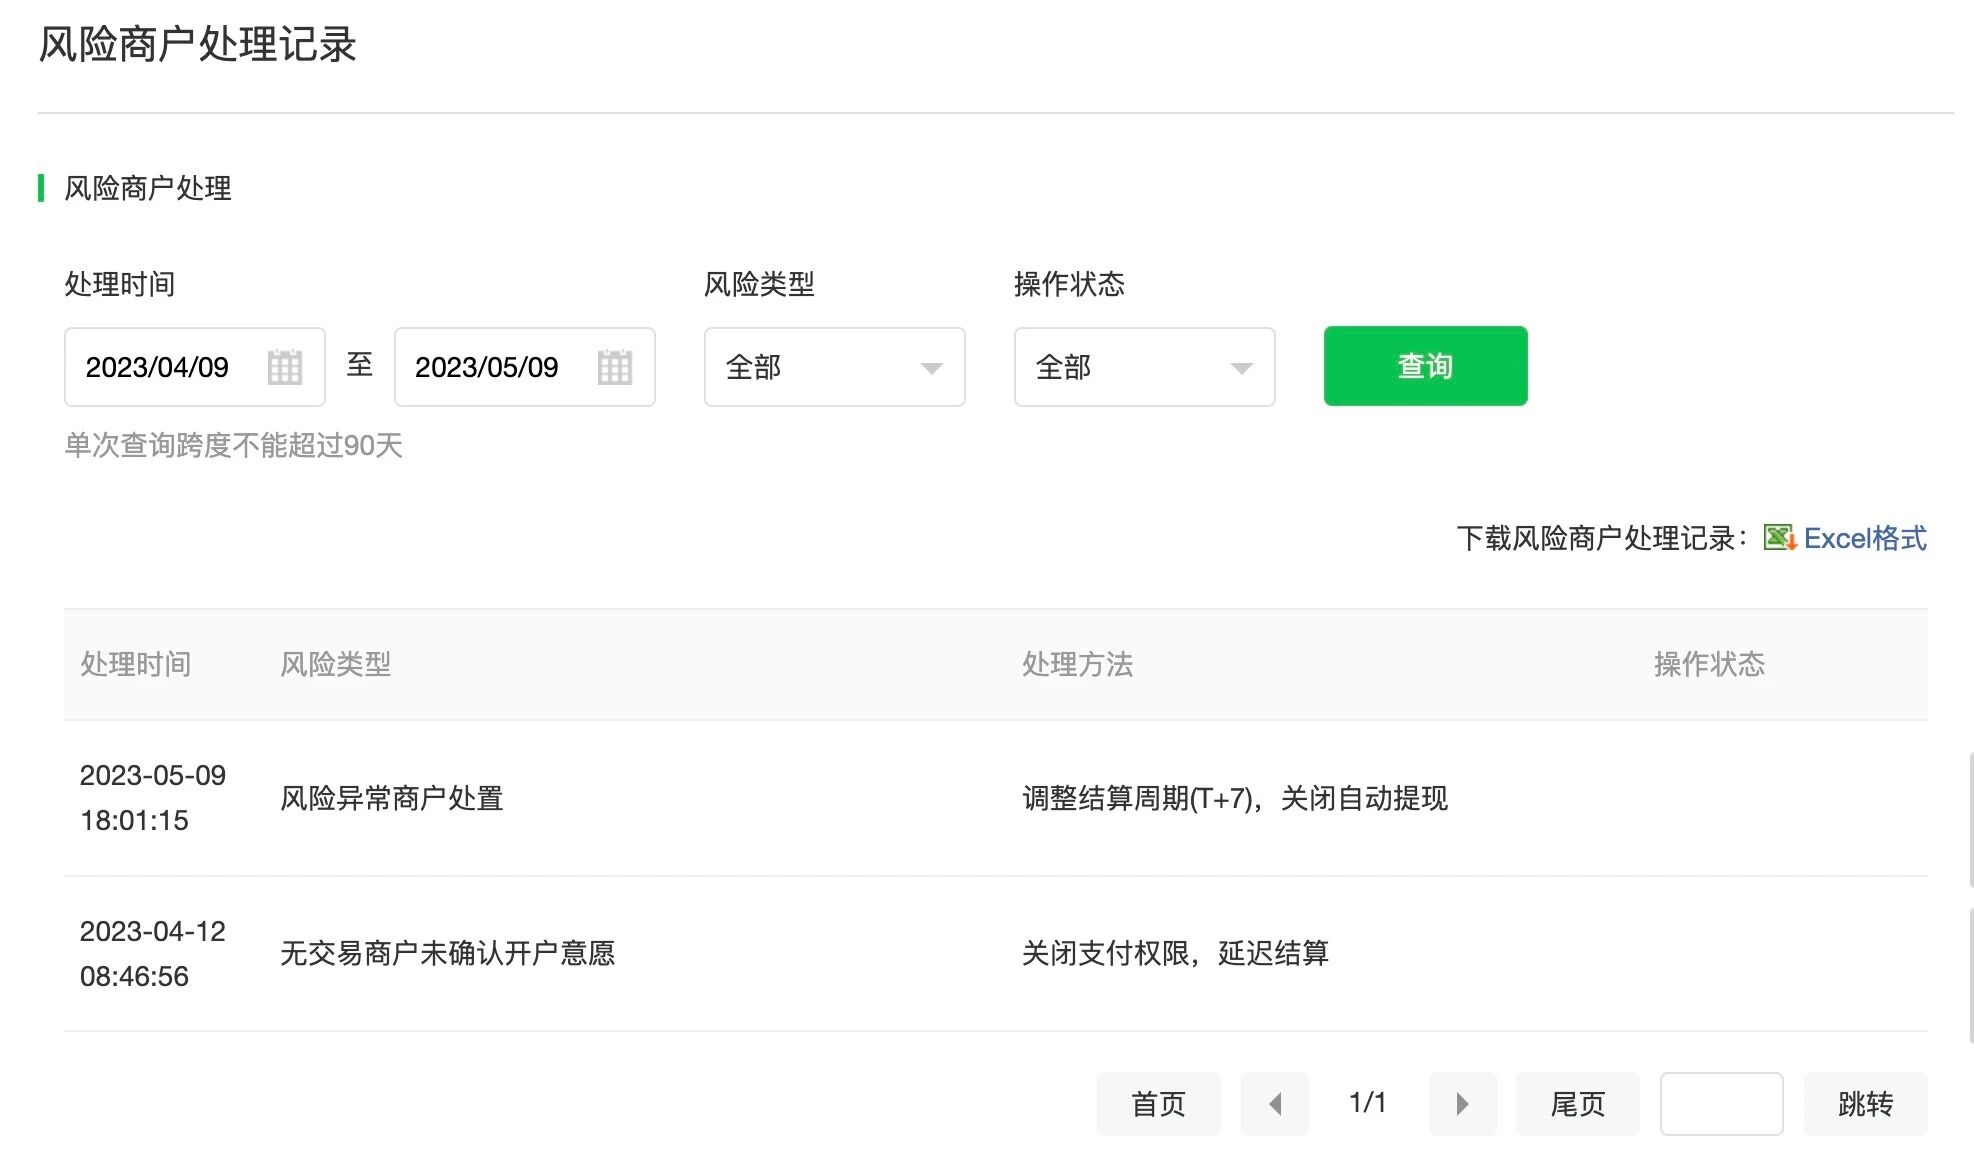
Task: Click the start date field 2023/04/09
Action: point(158,367)
